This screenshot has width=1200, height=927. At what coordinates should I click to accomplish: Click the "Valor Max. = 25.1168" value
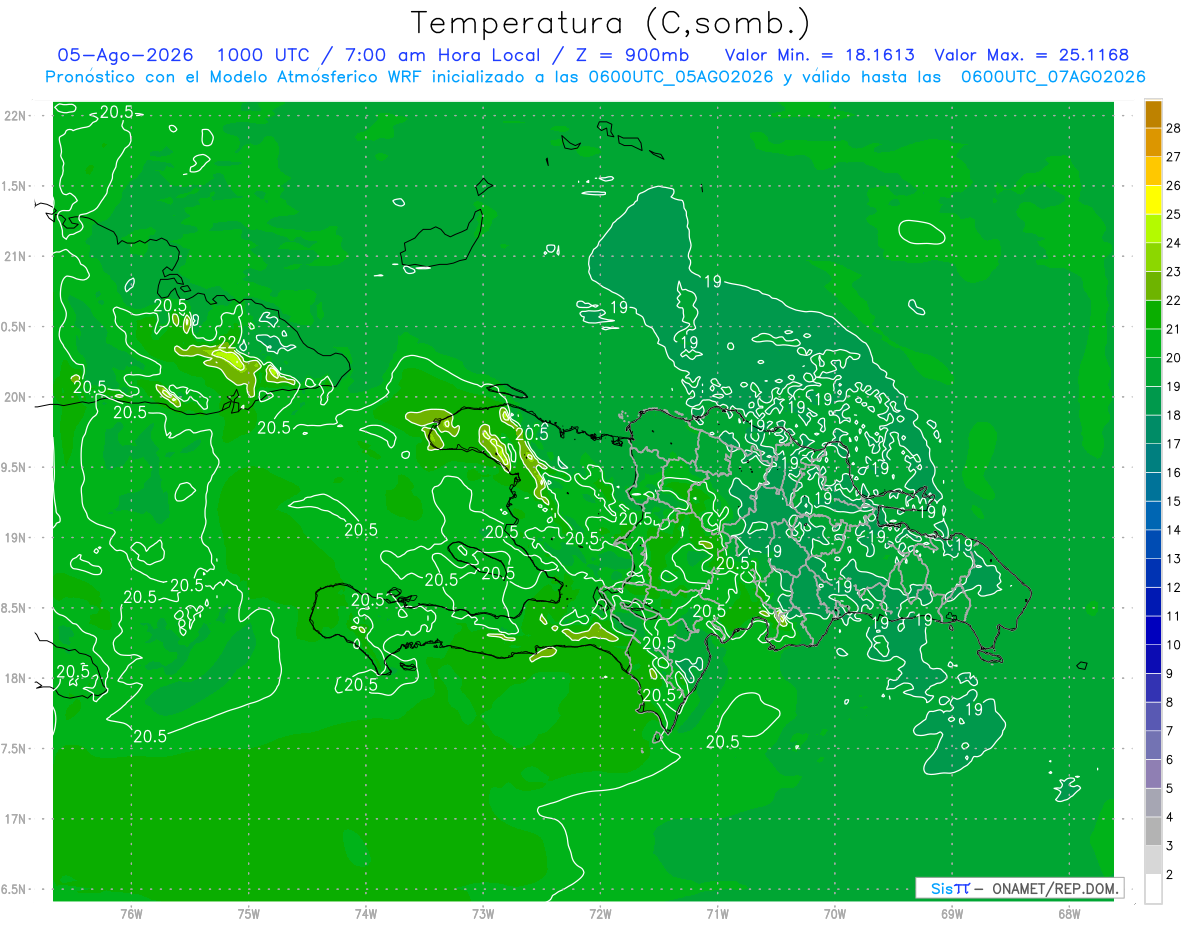pos(1031,55)
